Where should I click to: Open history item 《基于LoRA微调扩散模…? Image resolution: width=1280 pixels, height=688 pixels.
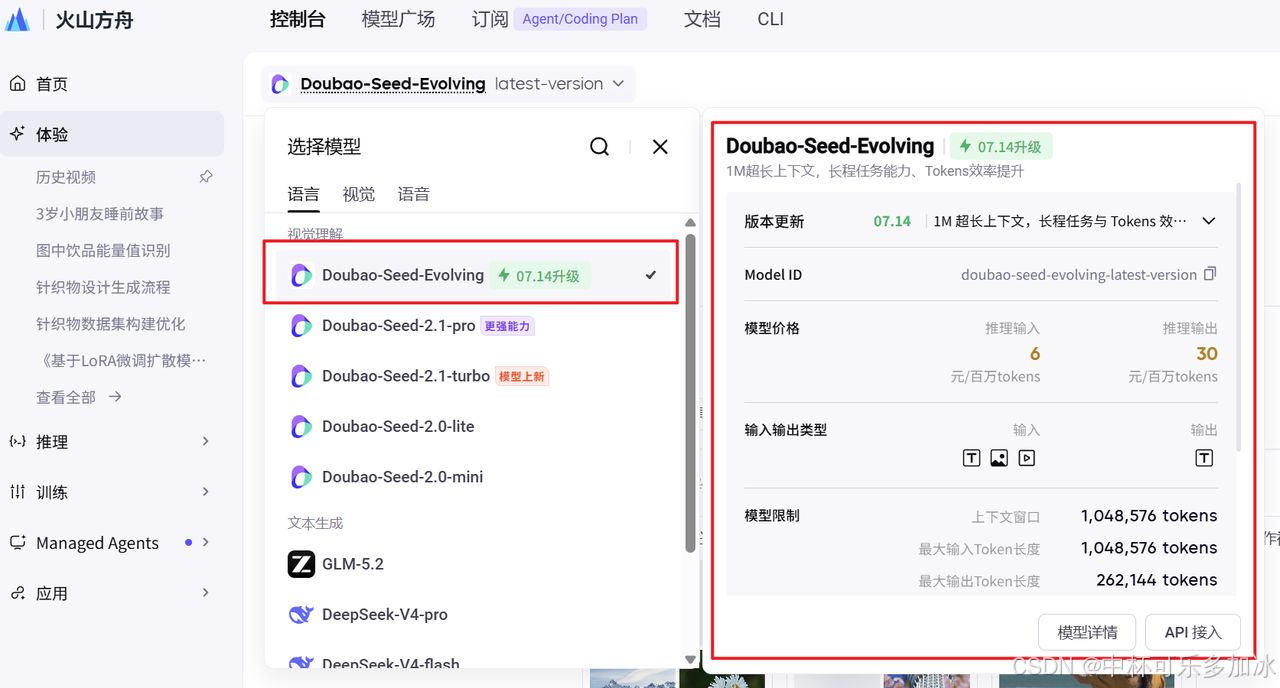121,360
